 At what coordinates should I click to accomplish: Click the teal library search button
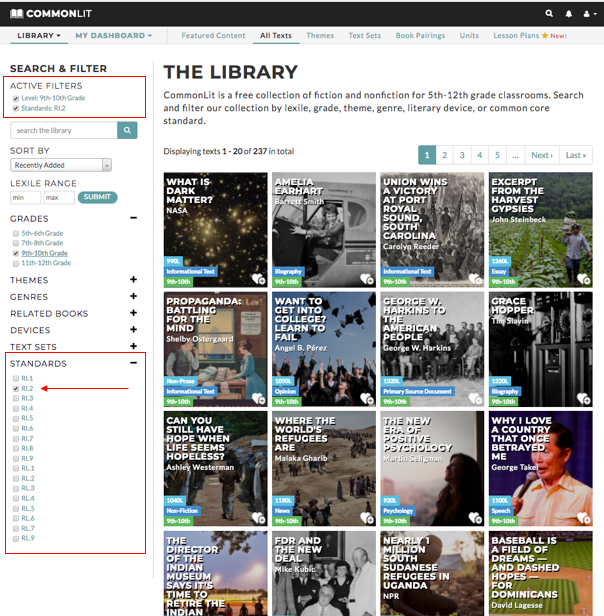tap(127, 130)
